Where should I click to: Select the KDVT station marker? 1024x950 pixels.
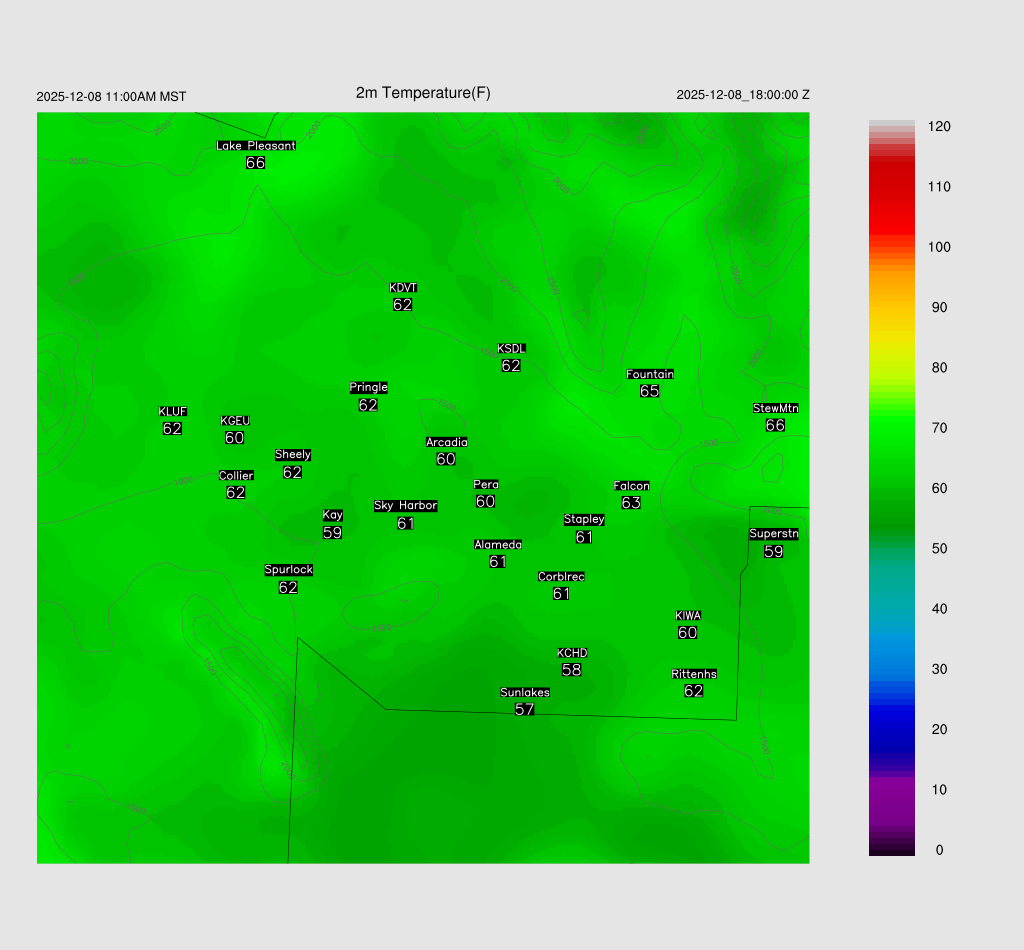coord(403,304)
